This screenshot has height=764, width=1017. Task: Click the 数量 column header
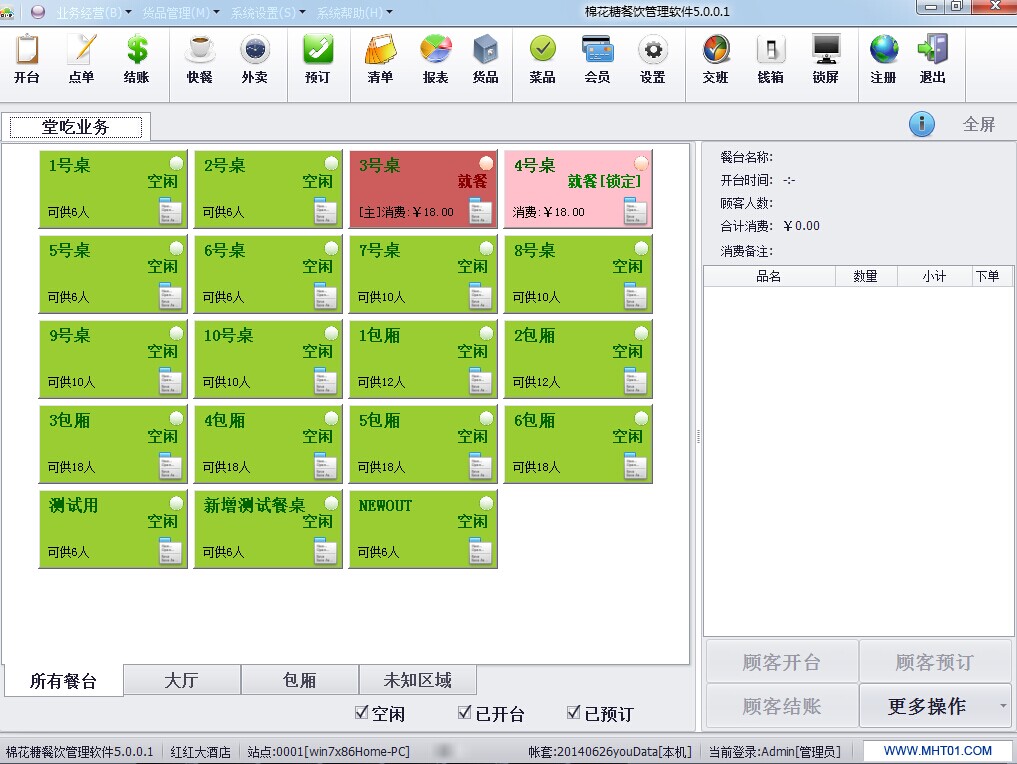click(866, 276)
